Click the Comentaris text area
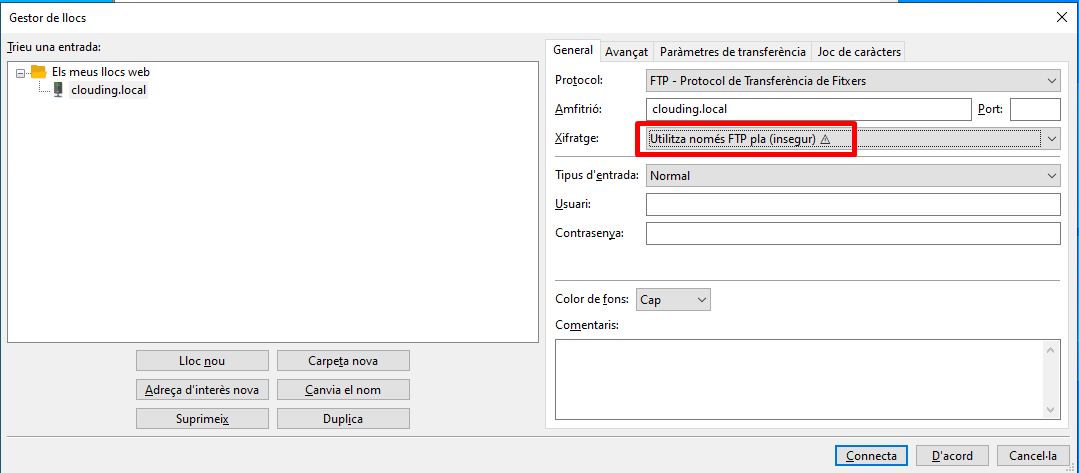Image resolution: width=1079 pixels, height=473 pixels. [x=801, y=379]
